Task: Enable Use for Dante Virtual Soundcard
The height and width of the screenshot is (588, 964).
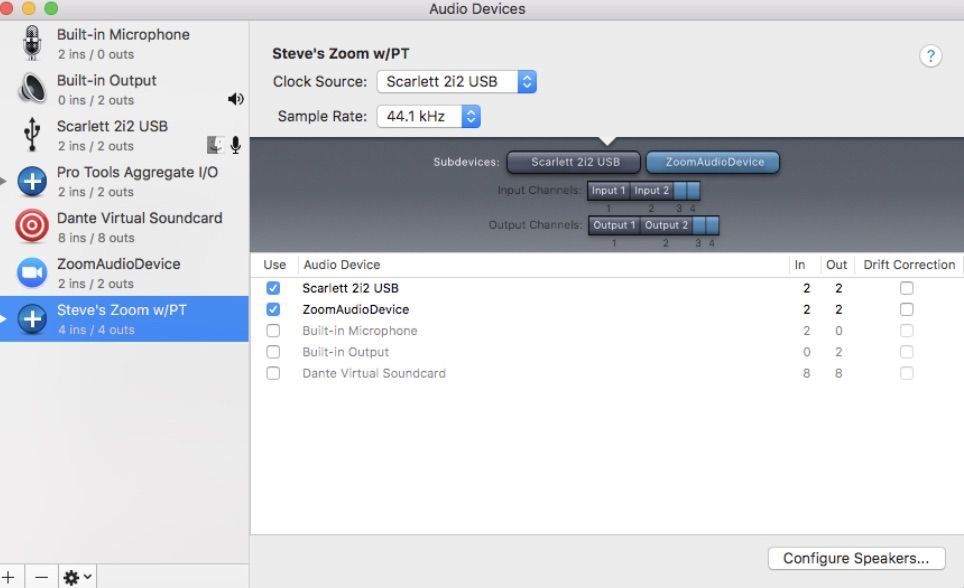Action: [x=273, y=373]
